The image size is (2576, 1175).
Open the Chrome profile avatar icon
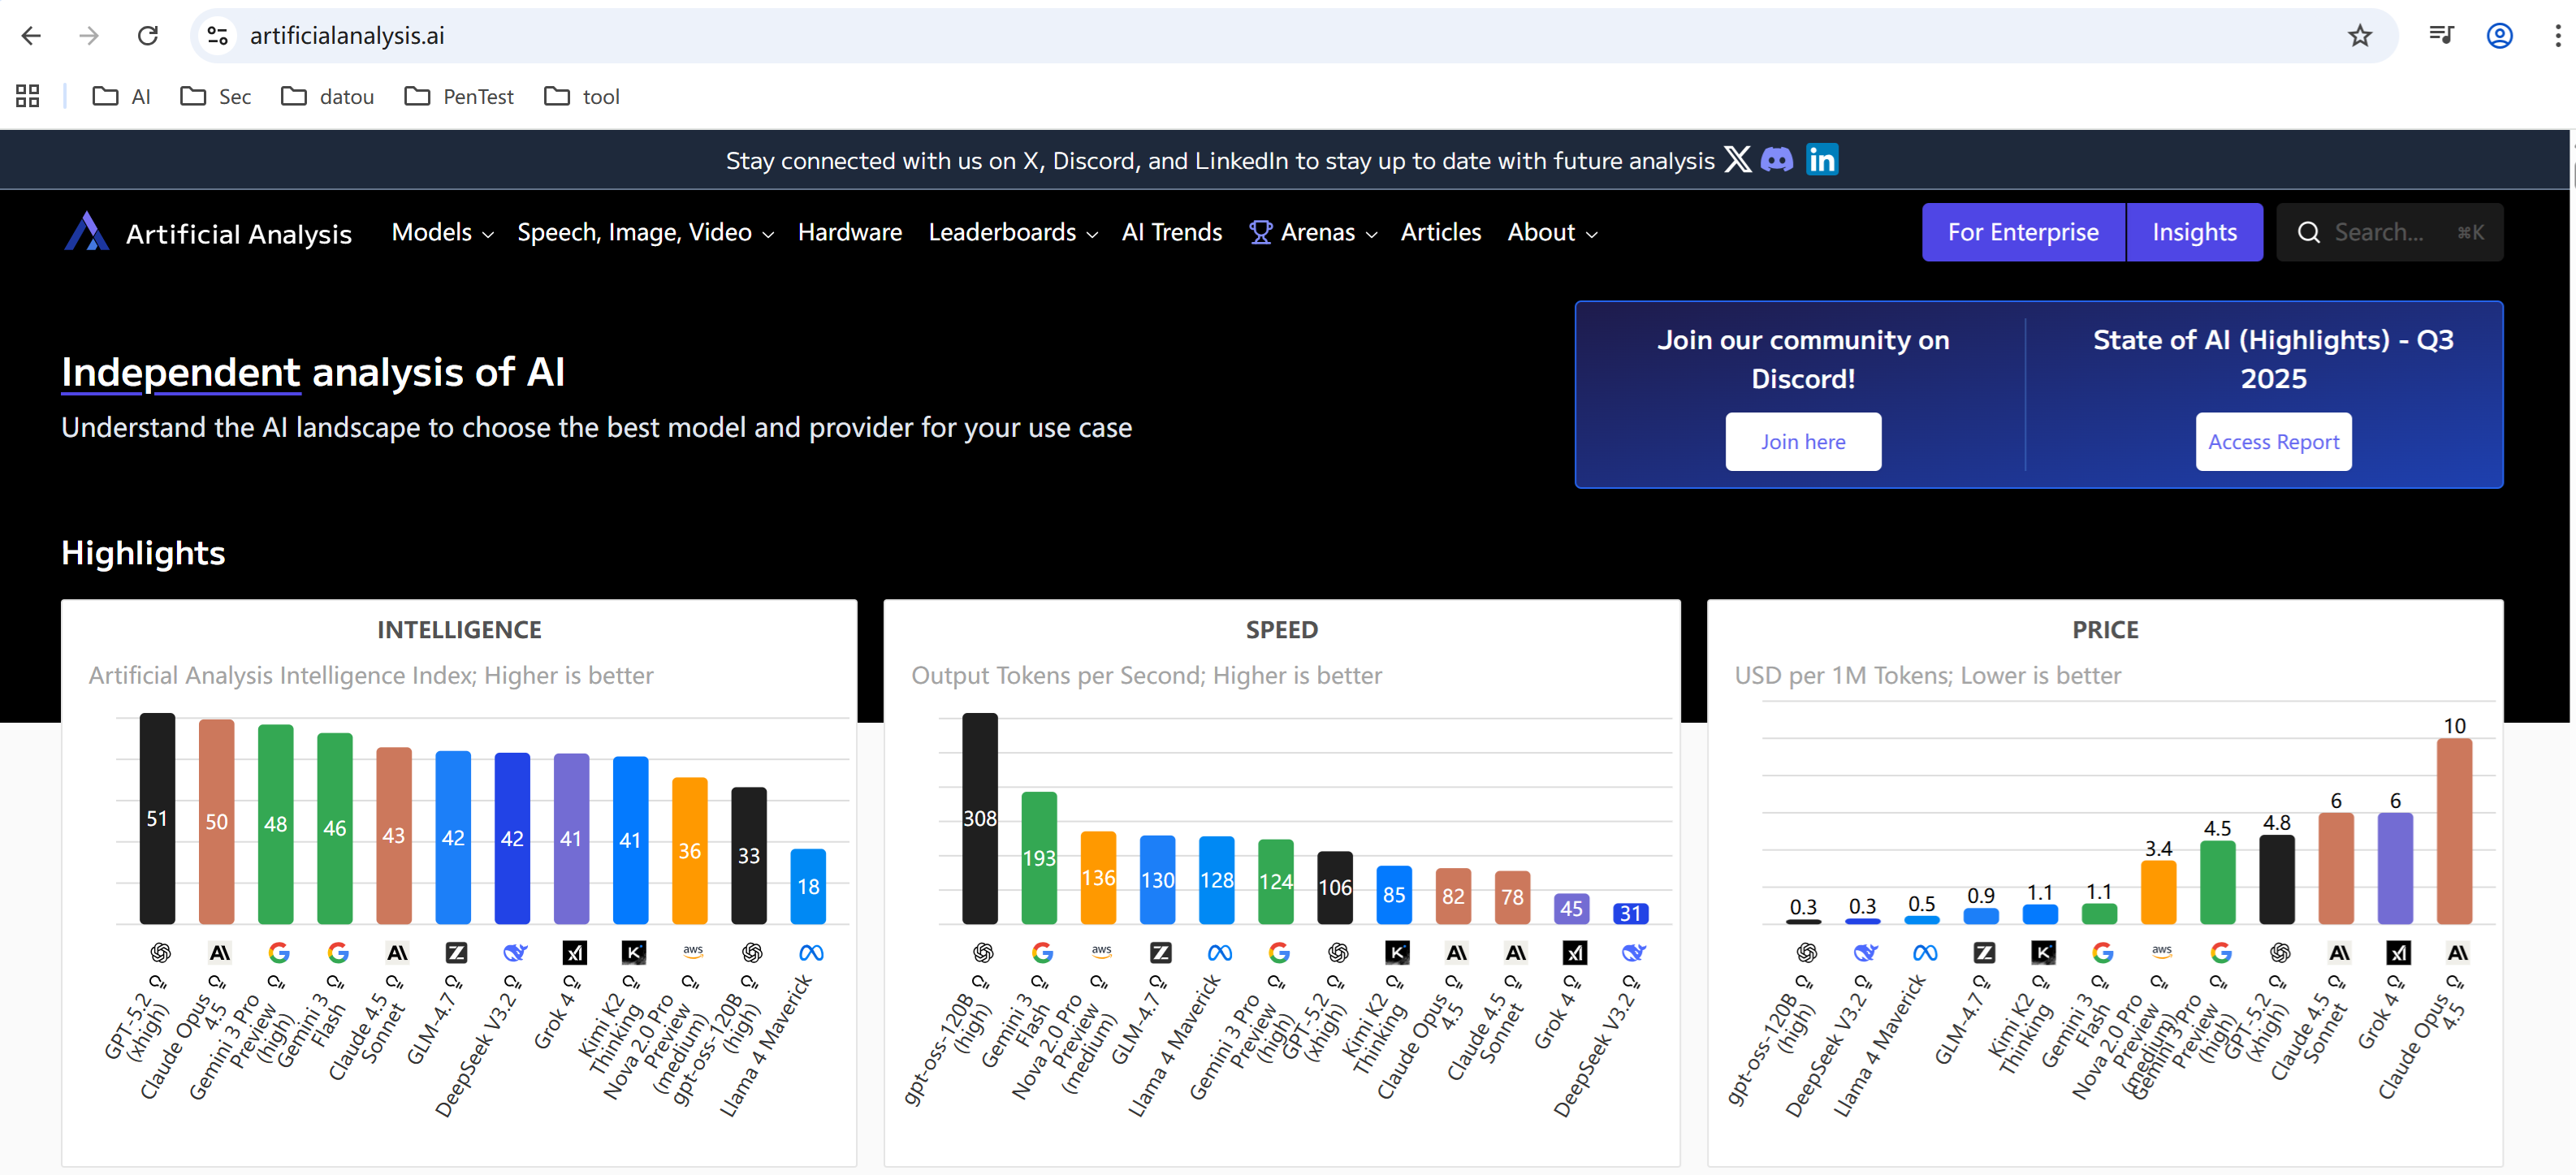click(2499, 36)
